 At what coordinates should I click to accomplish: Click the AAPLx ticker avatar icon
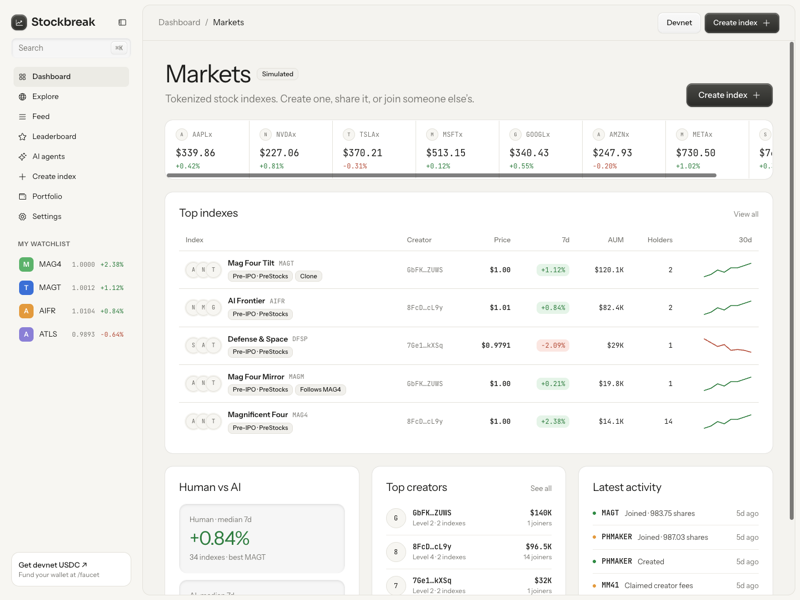coord(182,135)
